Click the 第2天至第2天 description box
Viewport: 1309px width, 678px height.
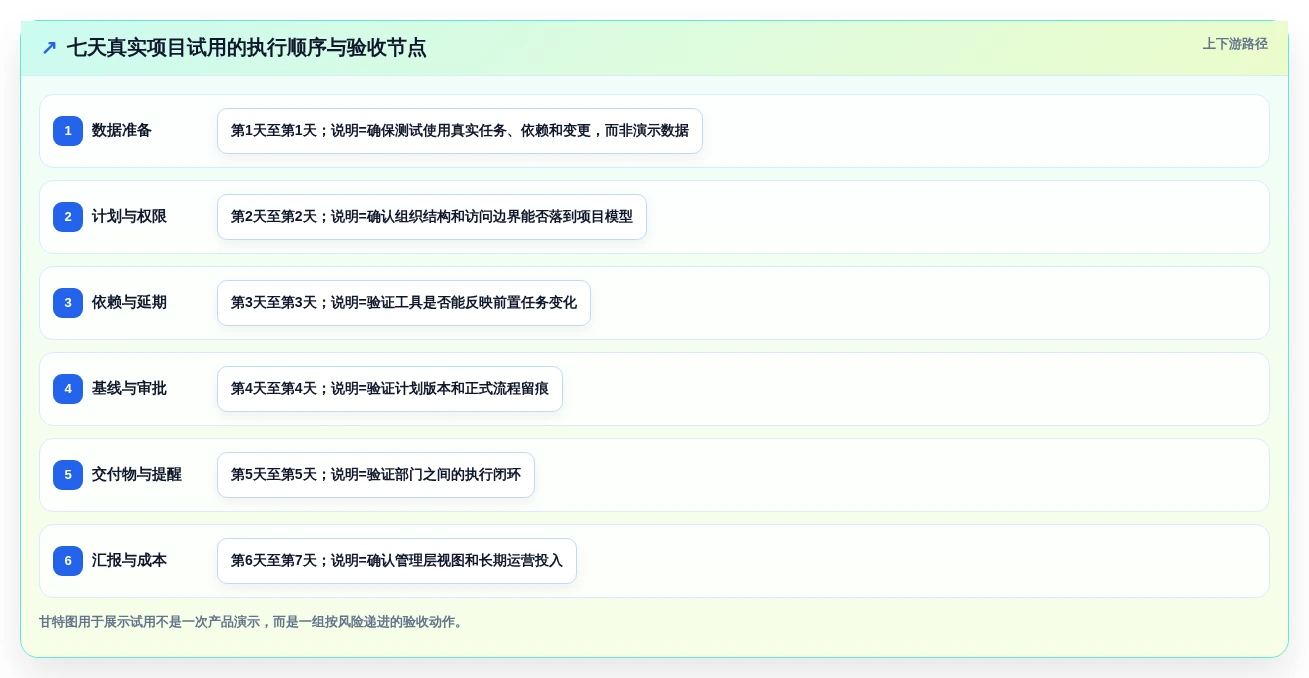432,217
